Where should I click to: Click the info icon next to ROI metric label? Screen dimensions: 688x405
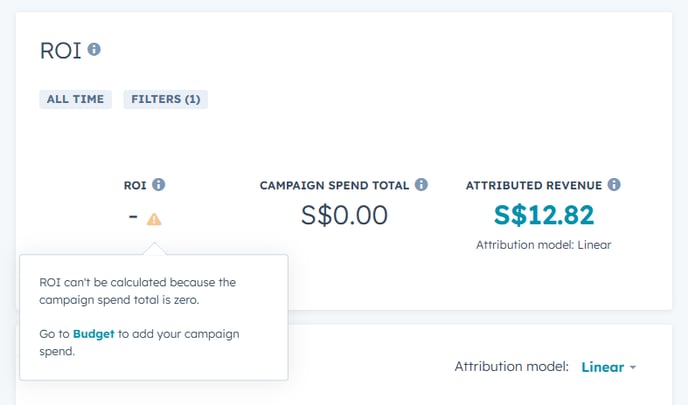tap(158, 185)
